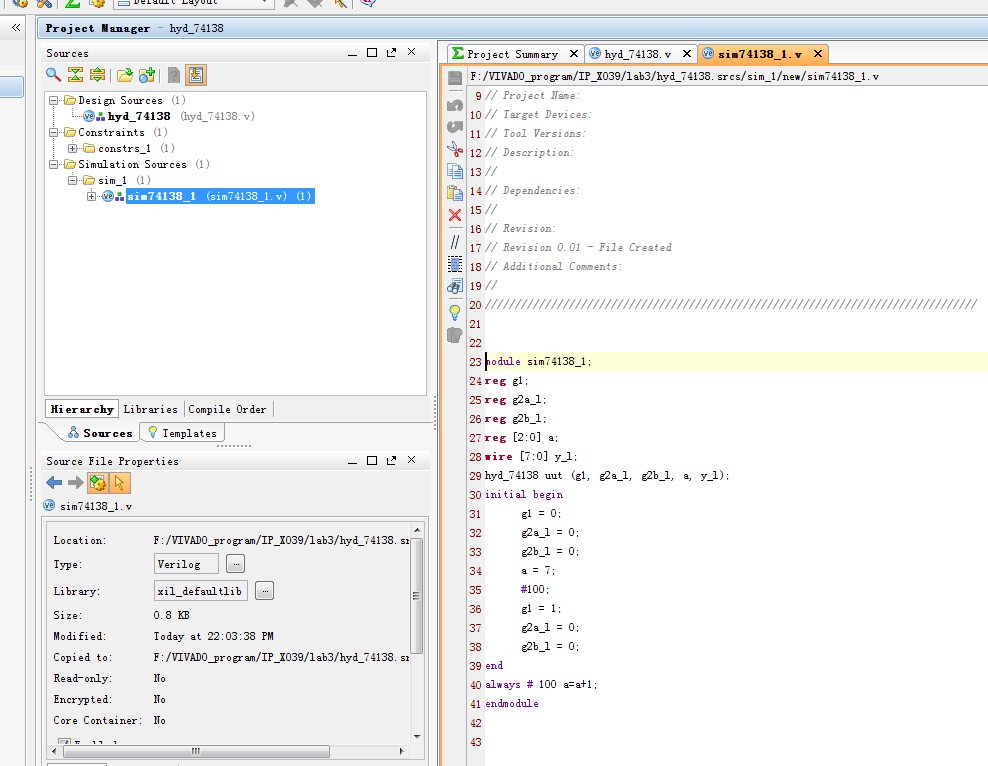Toggle line comment with the // icon
This screenshot has height=766, width=988.
[455, 241]
